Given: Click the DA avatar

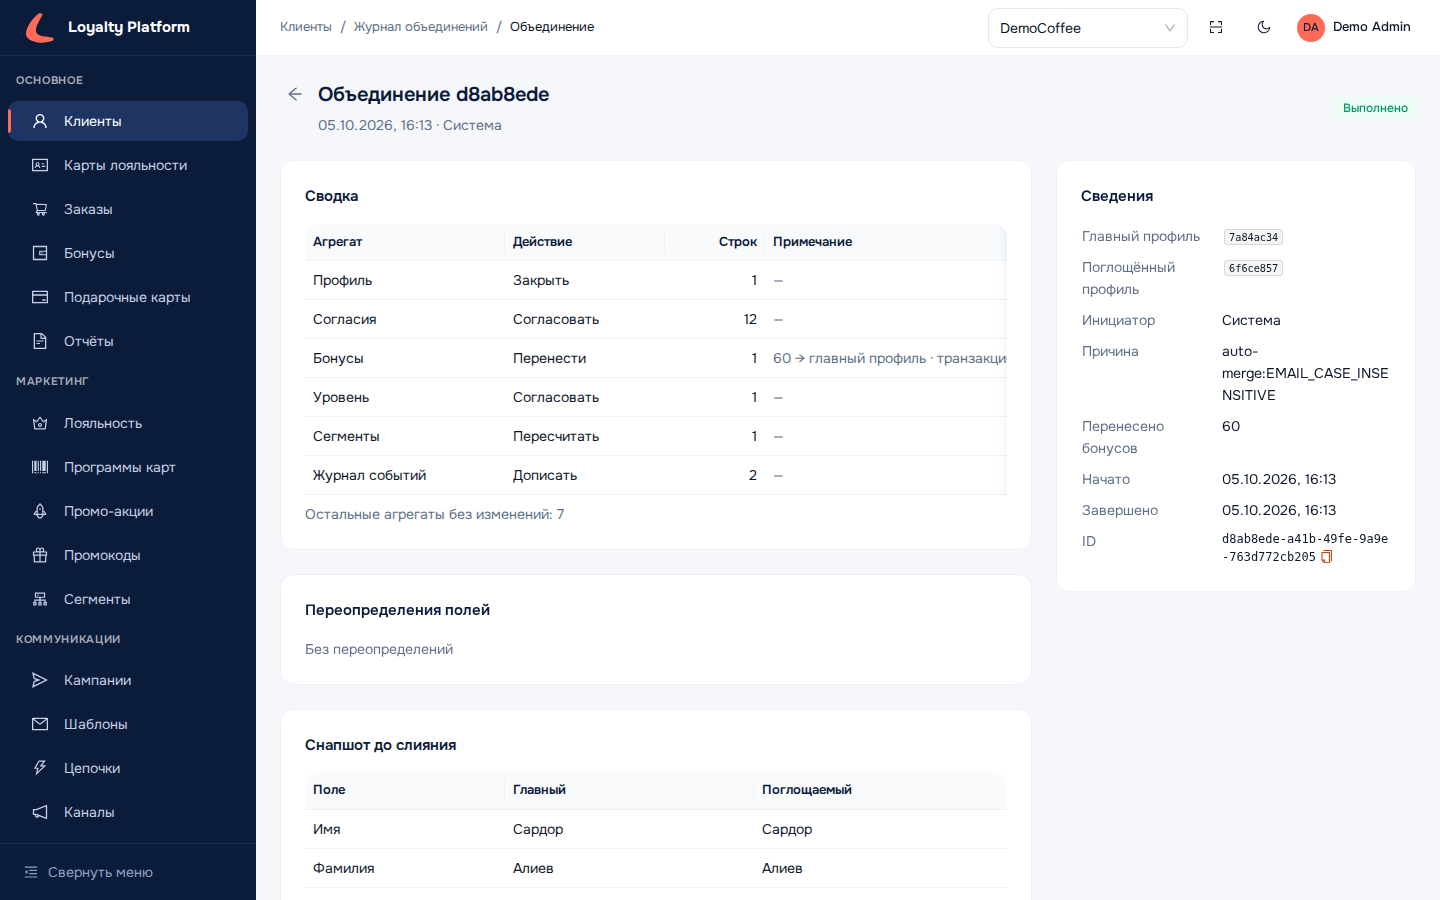Looking at the screenshot, I should (1311, 27).
